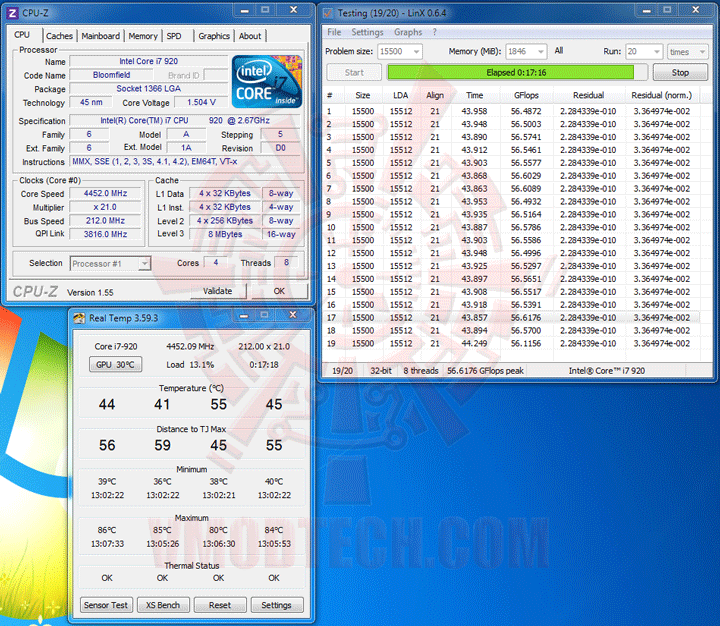Click the Sensor Test button in Real Temp
The height and width of the screenshot is (626, 720).
106,605
